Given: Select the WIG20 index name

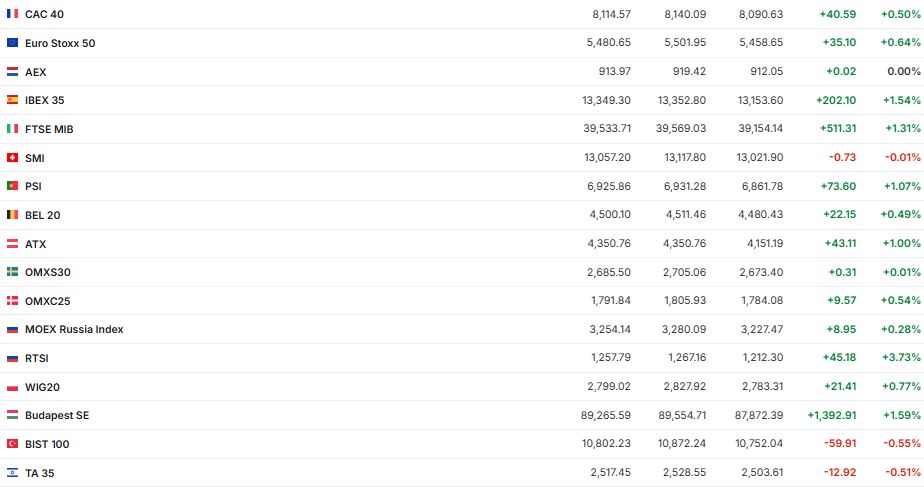Looking at the screenshot, I should click(44, 386).
